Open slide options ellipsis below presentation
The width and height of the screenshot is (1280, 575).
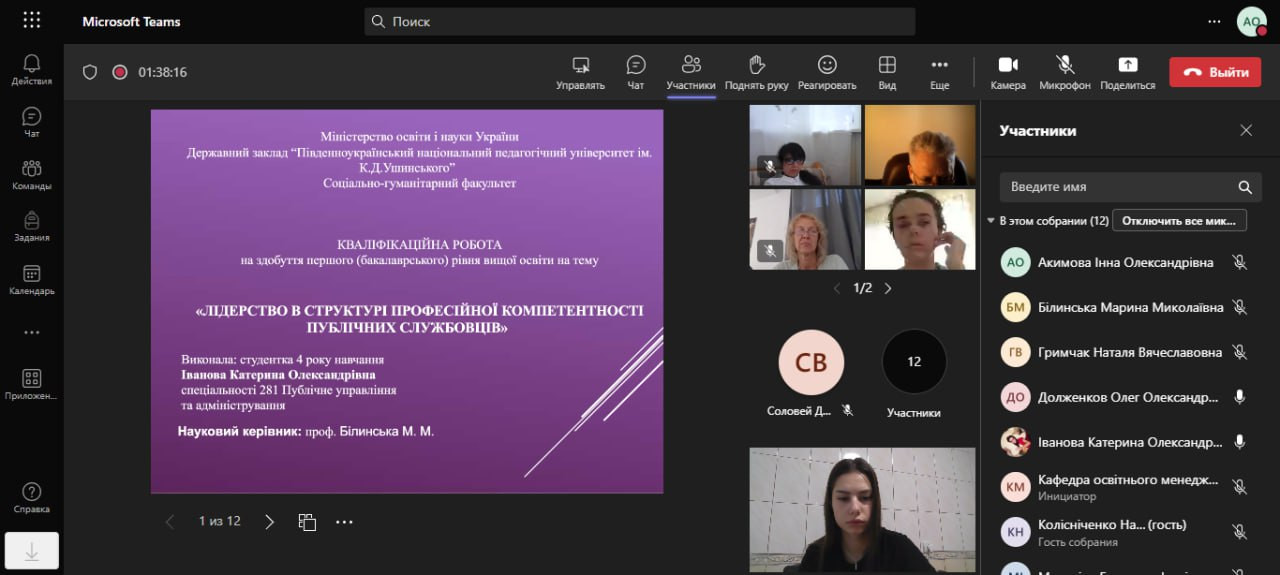(x=344, y=522)
